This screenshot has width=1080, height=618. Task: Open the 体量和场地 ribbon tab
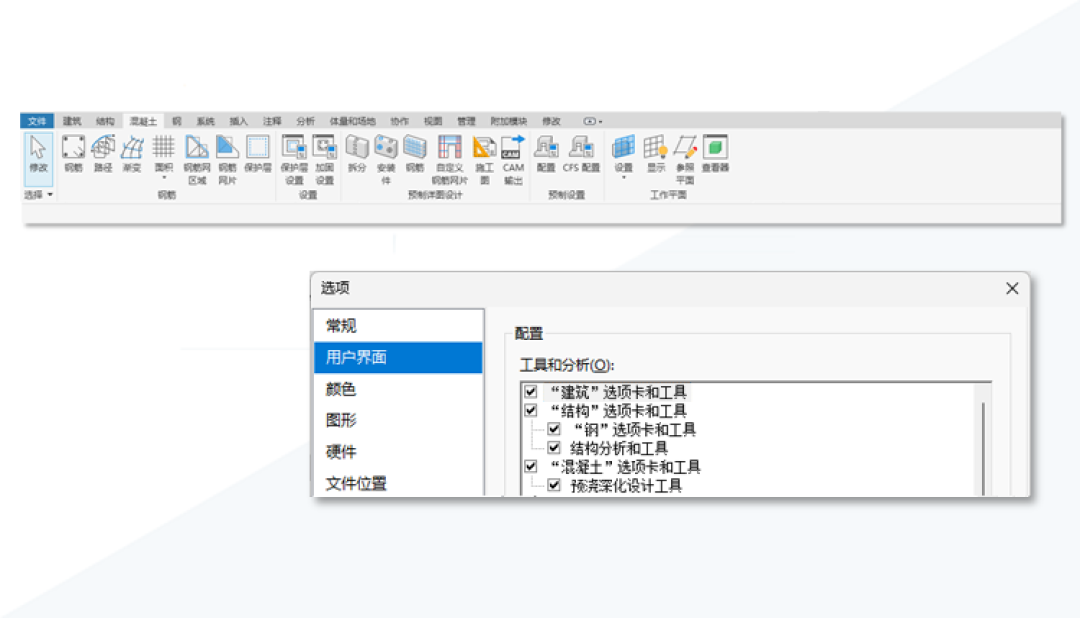click(x=352, y=121)
